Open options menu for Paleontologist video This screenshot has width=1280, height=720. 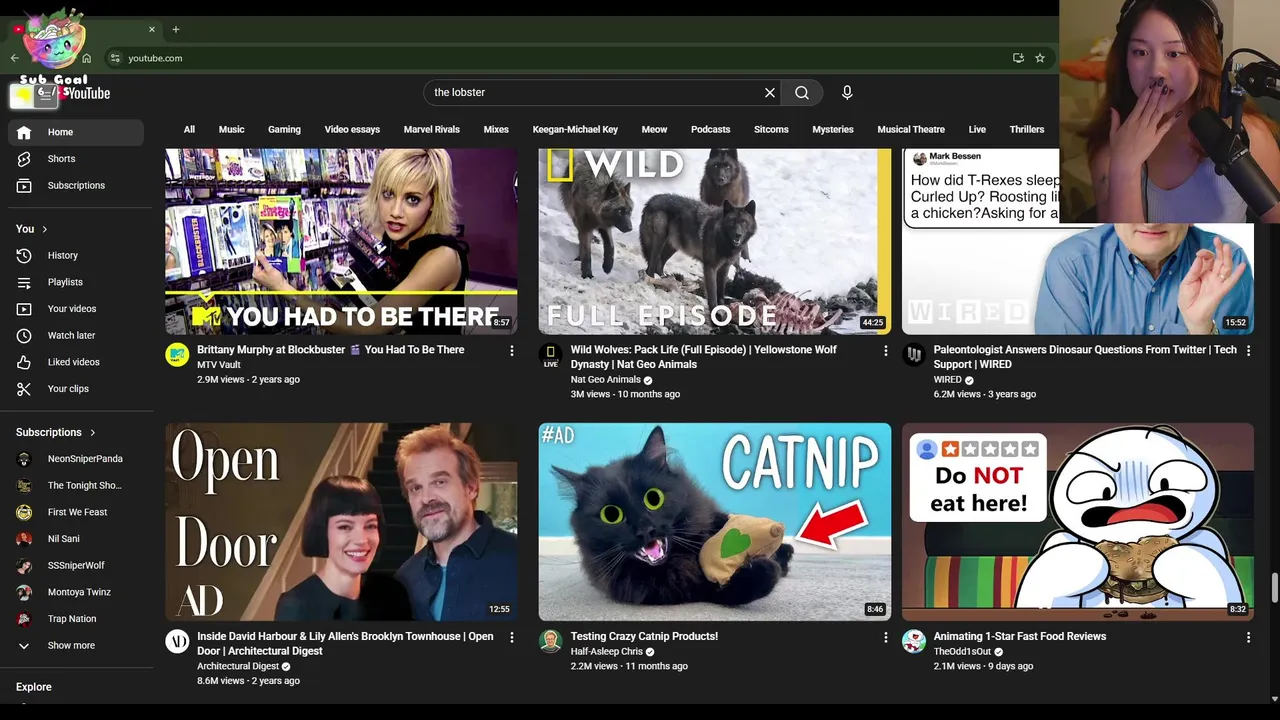[1248, 351]
